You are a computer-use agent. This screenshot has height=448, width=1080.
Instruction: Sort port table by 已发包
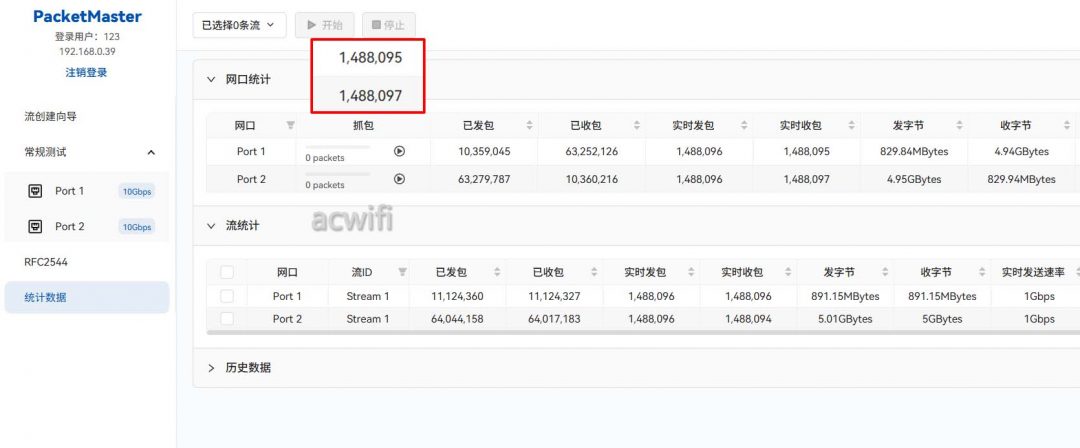click(x=530, y=125)
